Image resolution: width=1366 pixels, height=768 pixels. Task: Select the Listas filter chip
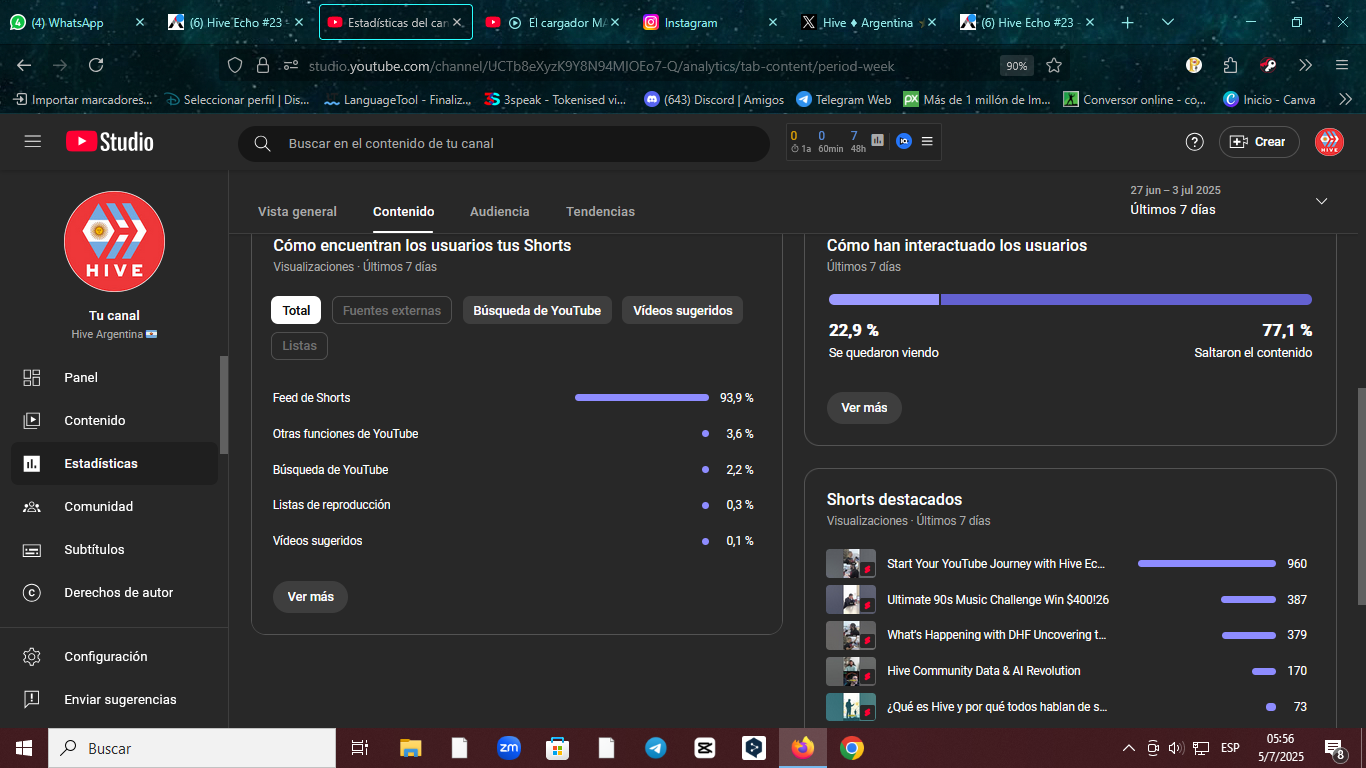pos(299,345)
